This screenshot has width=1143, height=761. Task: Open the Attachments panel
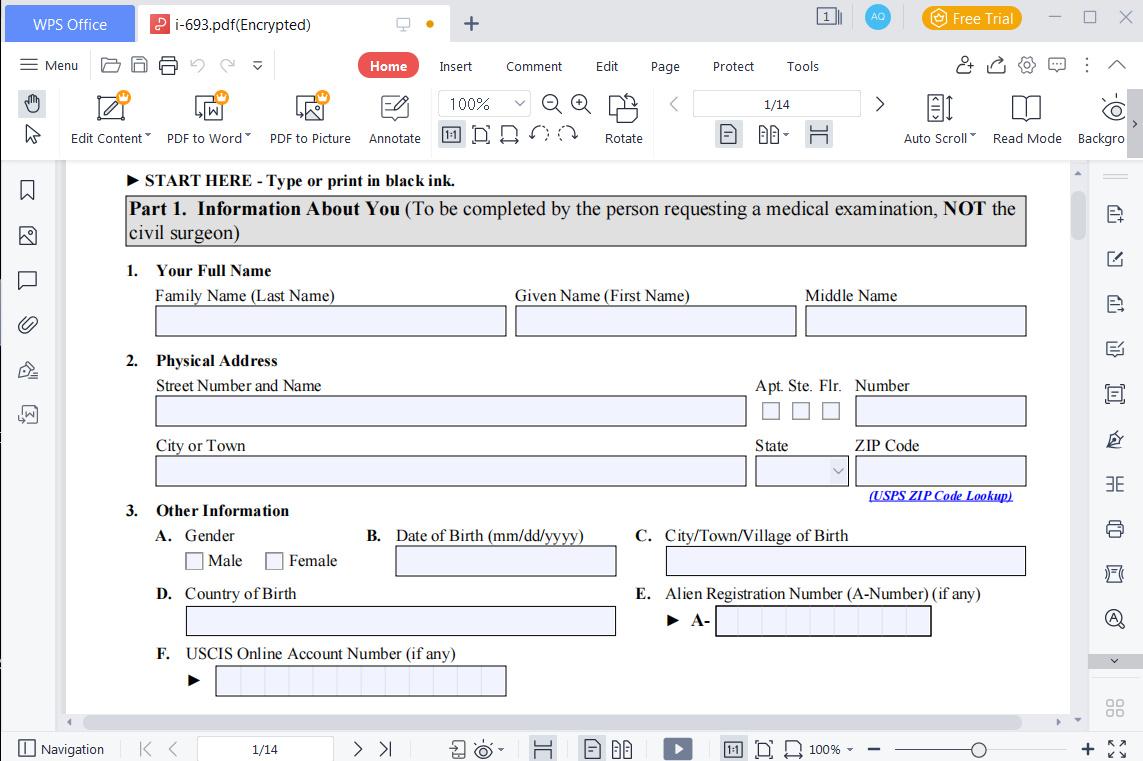(27, 324)
